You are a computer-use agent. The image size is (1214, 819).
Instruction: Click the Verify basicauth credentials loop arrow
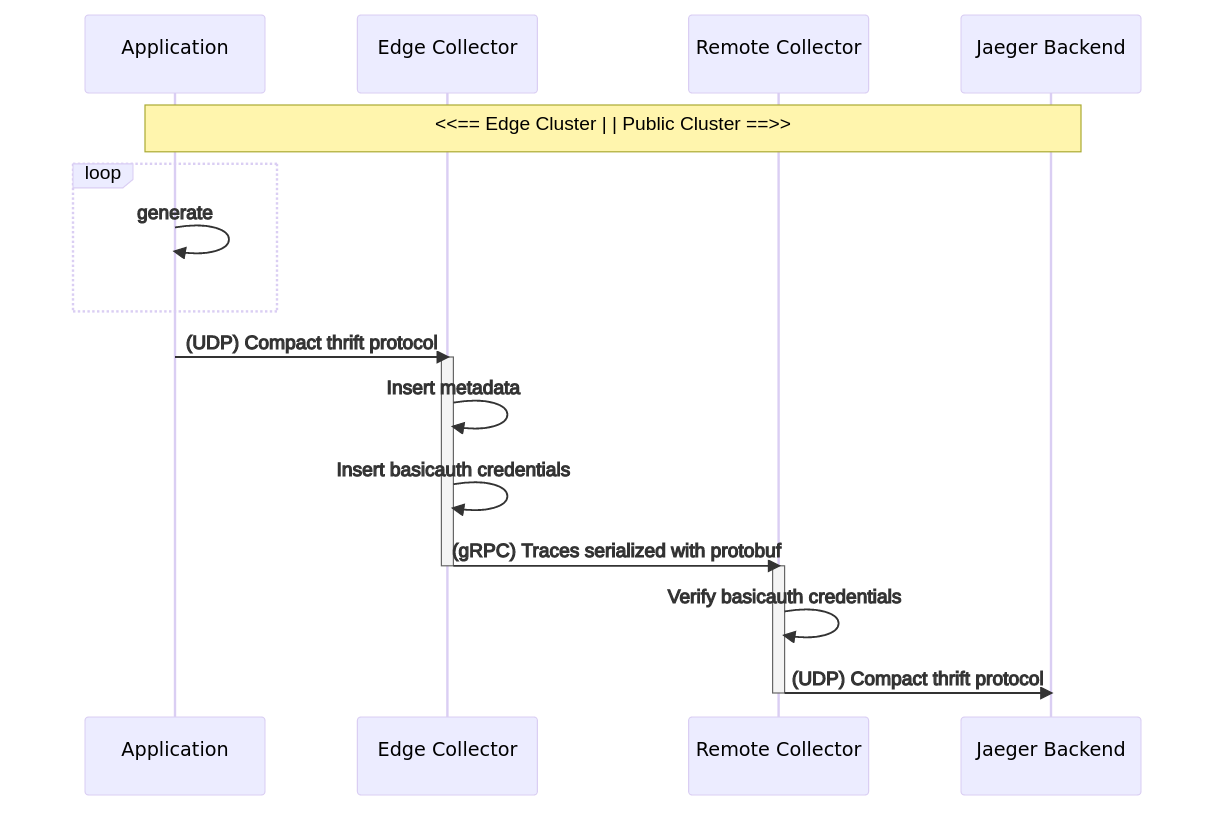[836, 624]
